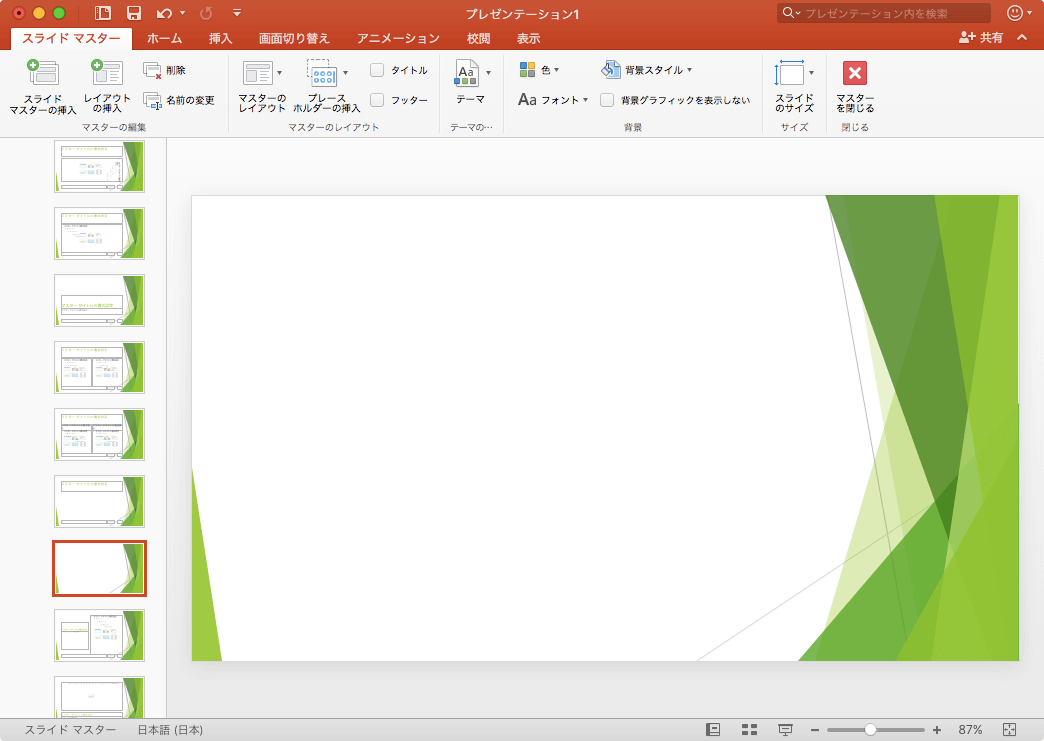Select the Slide Master (スライド マスター) tab
Screen dimensions: 1044x741
(x=71, y=38)
